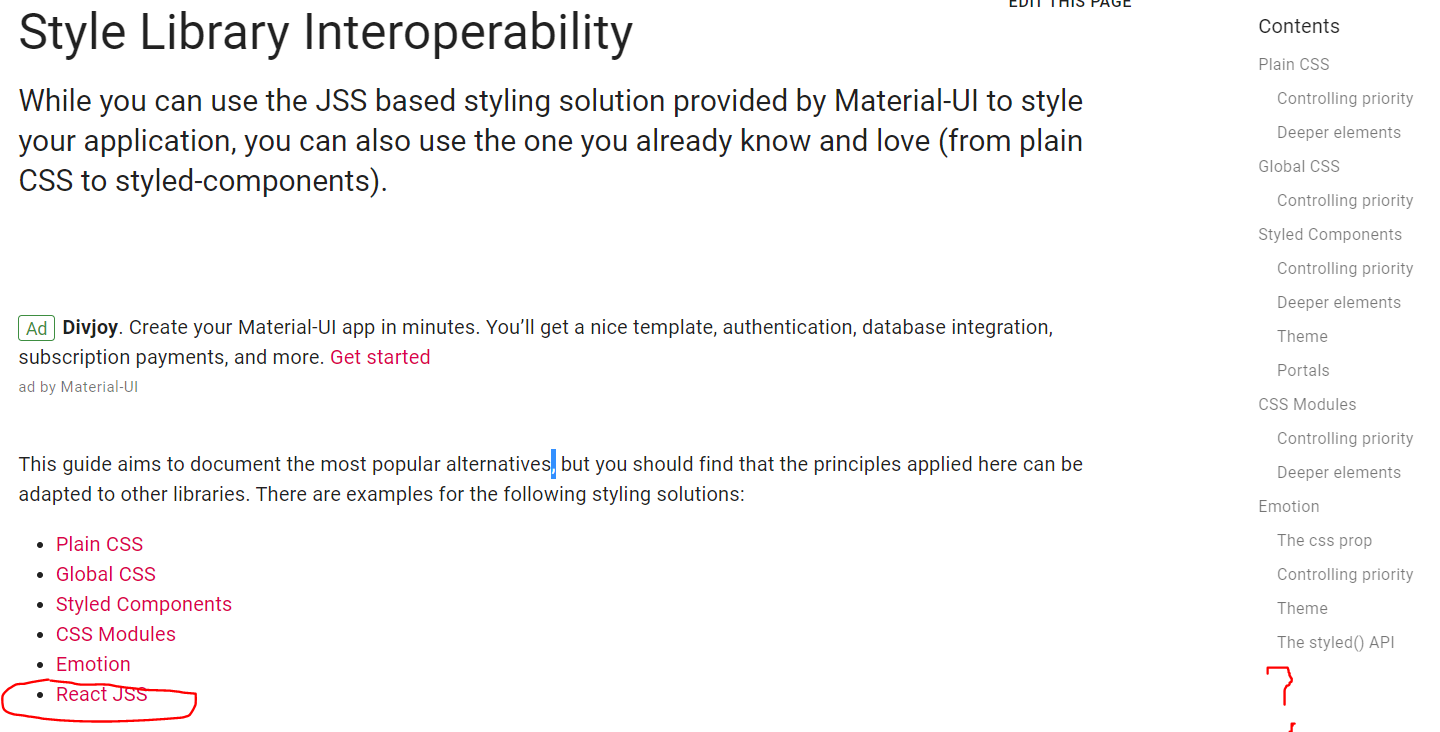Click the ad by Material-UI label

click(x=78, y=386)
